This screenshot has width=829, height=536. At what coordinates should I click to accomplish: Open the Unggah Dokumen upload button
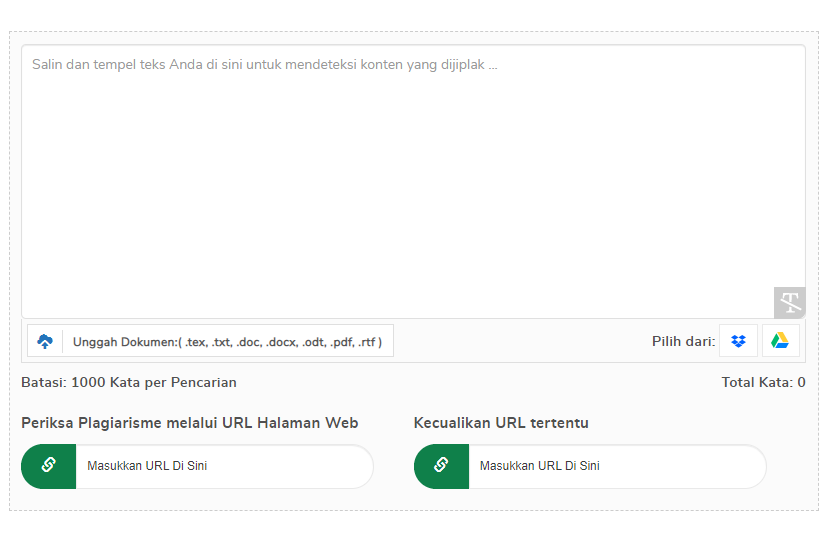210,341
